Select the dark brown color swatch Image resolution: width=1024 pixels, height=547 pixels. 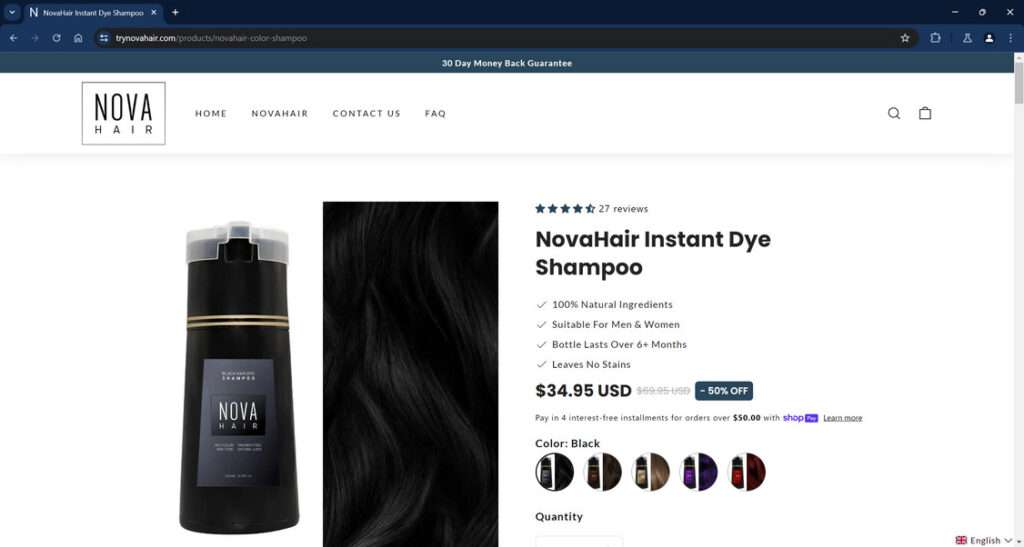(x=602, y=471)
